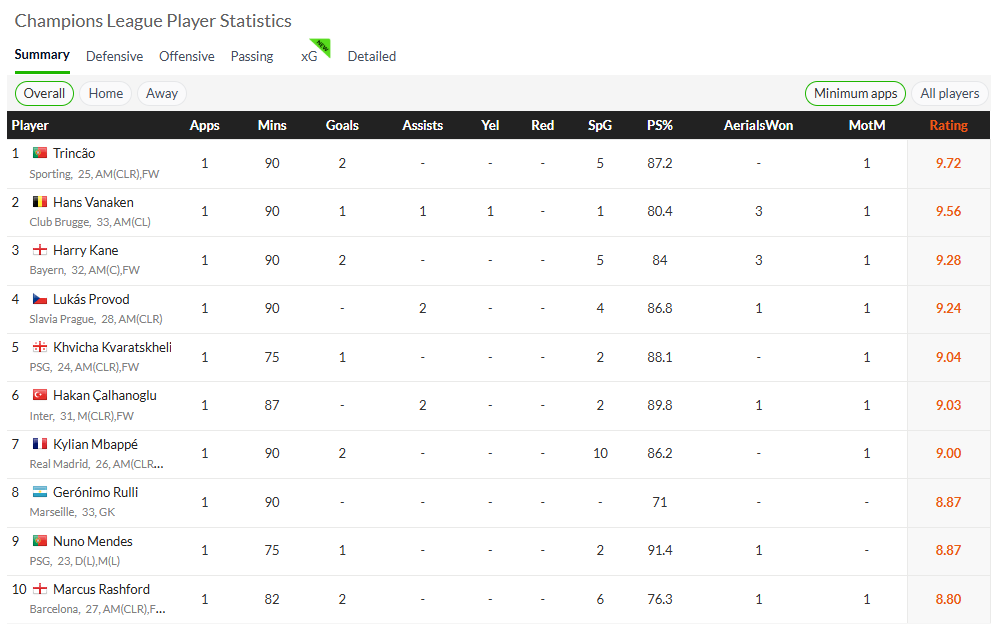Open Marcus Rashford's player page
996x624 pixels.
click(x=101, y=589)
